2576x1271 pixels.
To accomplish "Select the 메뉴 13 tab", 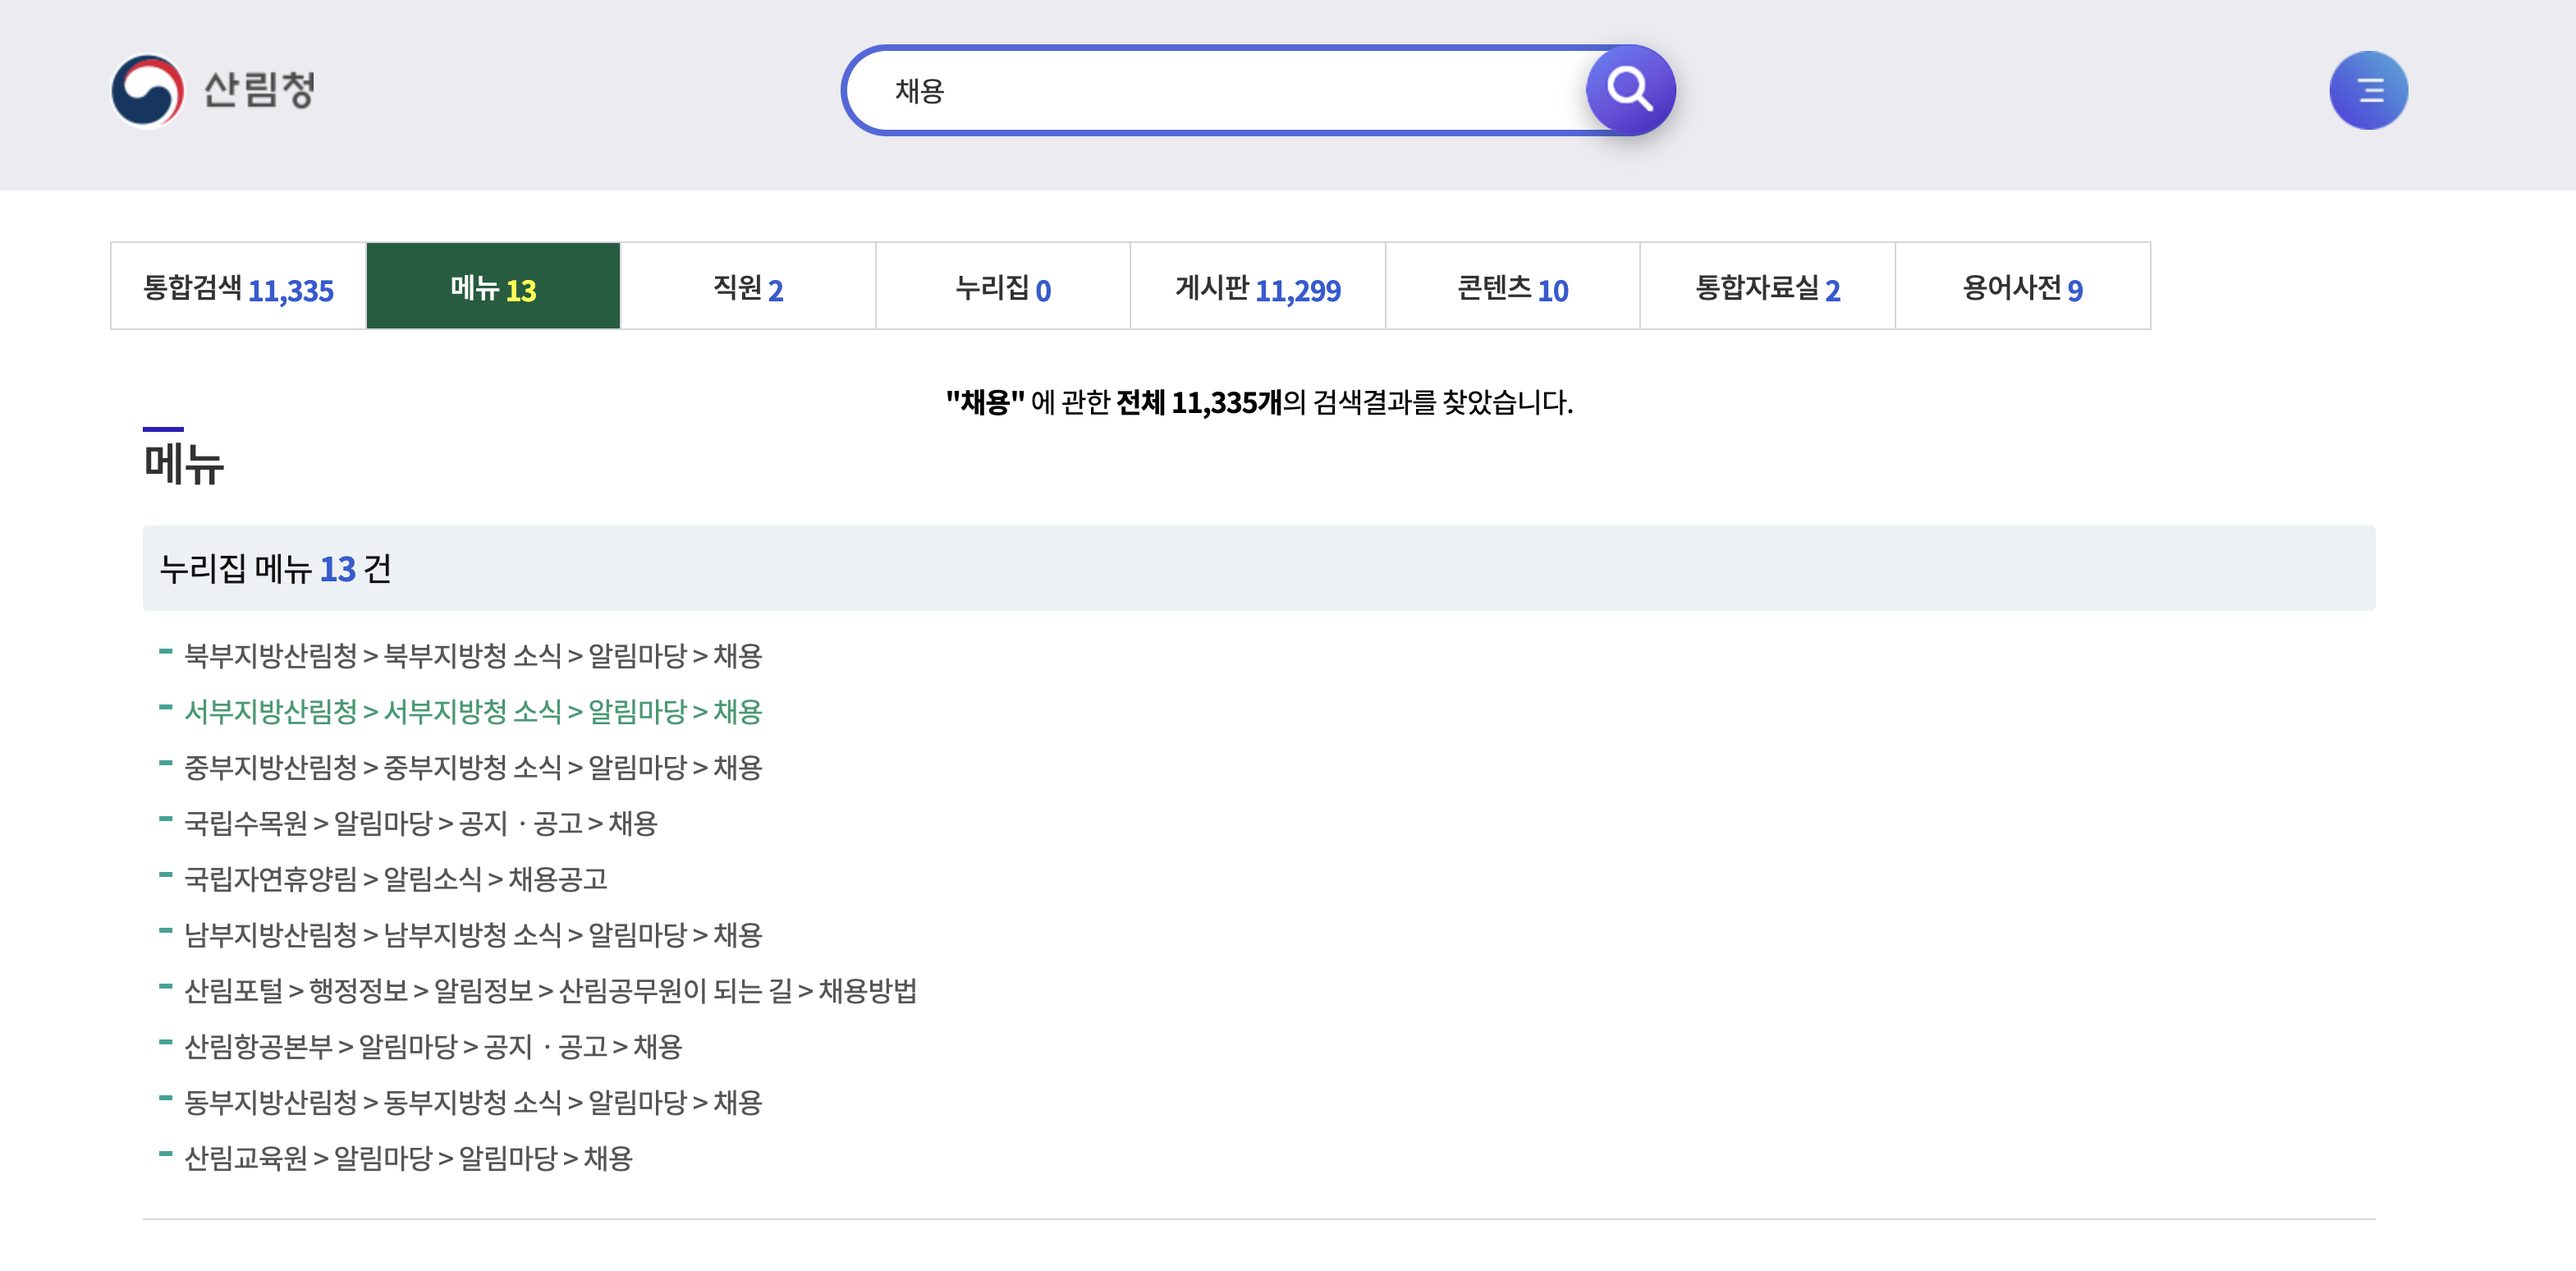I will coord(493,287).
